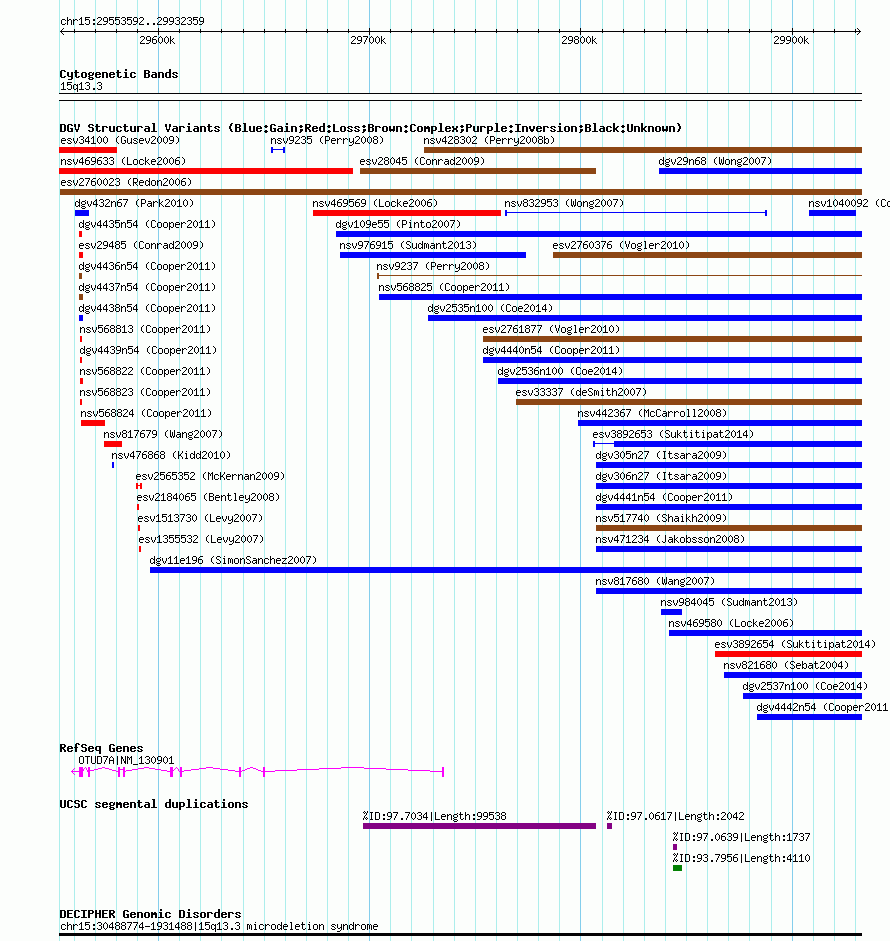The image size is (890, 941).
Task: Click nsv817680 (Wang2007) variant label
Action: pyautogui.click(x=655, y=582)
